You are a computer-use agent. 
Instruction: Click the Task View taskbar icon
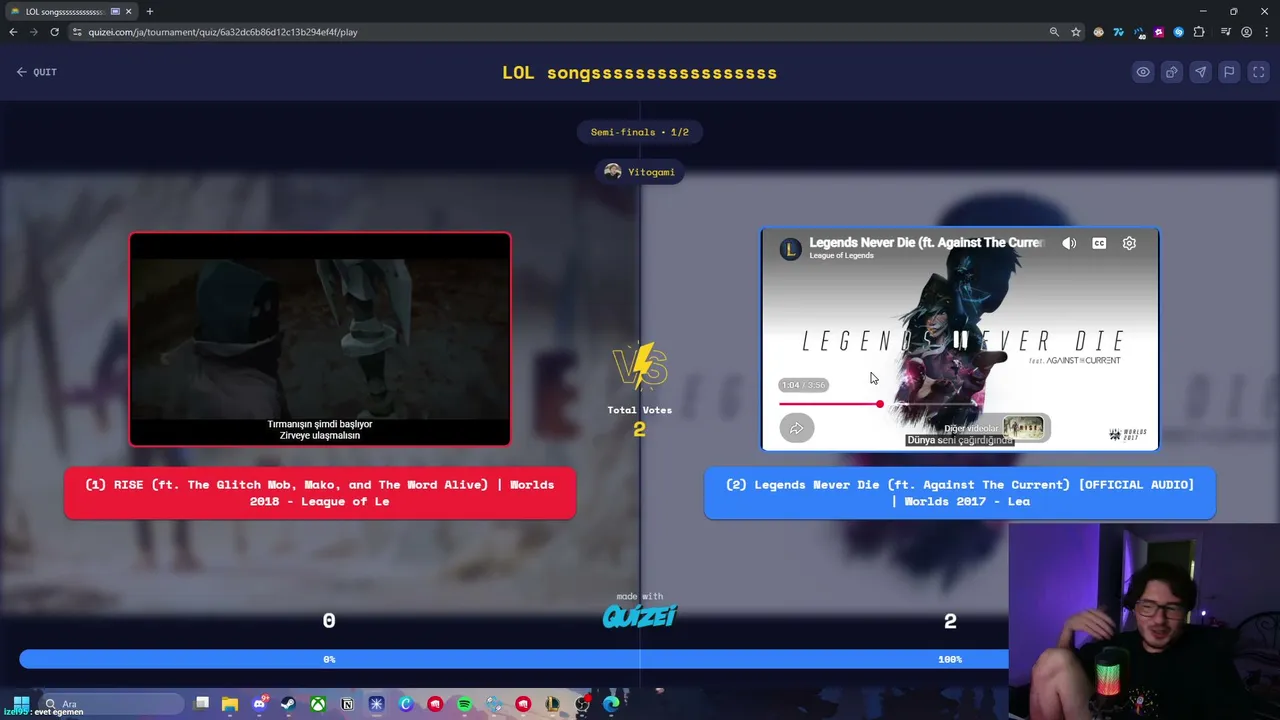point(201,704)
